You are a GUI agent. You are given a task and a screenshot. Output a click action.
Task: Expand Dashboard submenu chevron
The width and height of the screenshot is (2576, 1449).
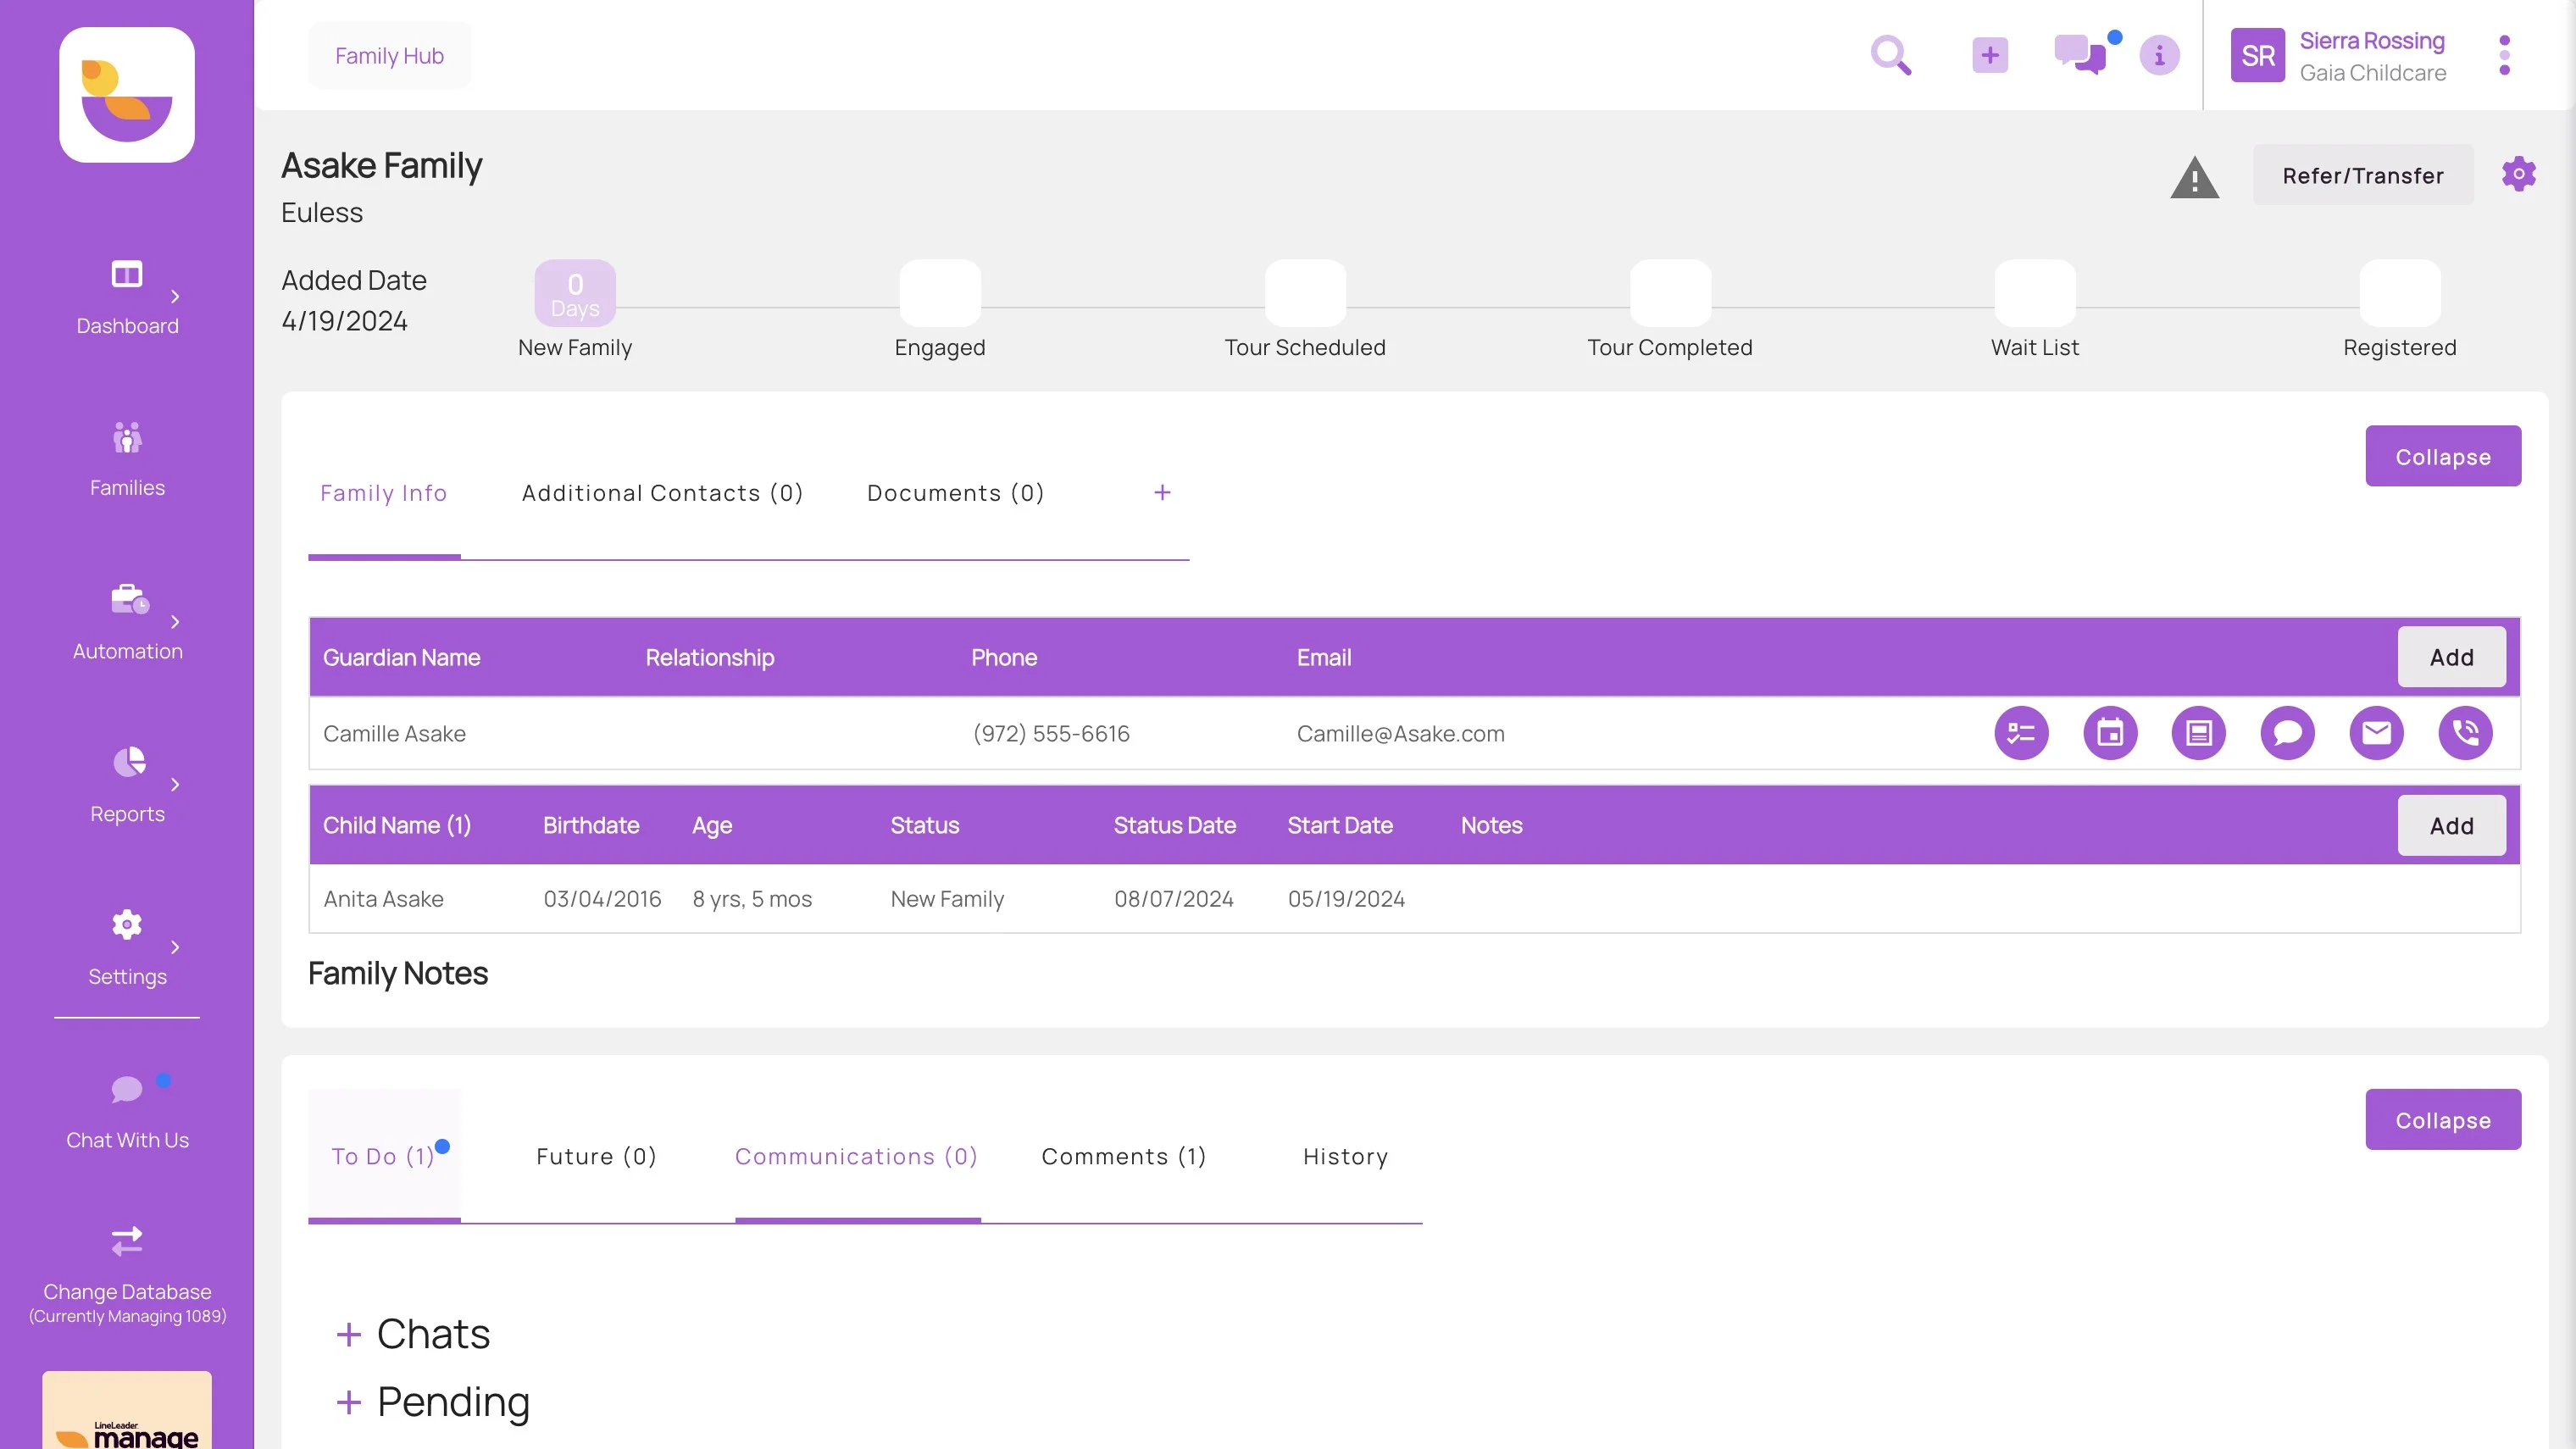175,296
